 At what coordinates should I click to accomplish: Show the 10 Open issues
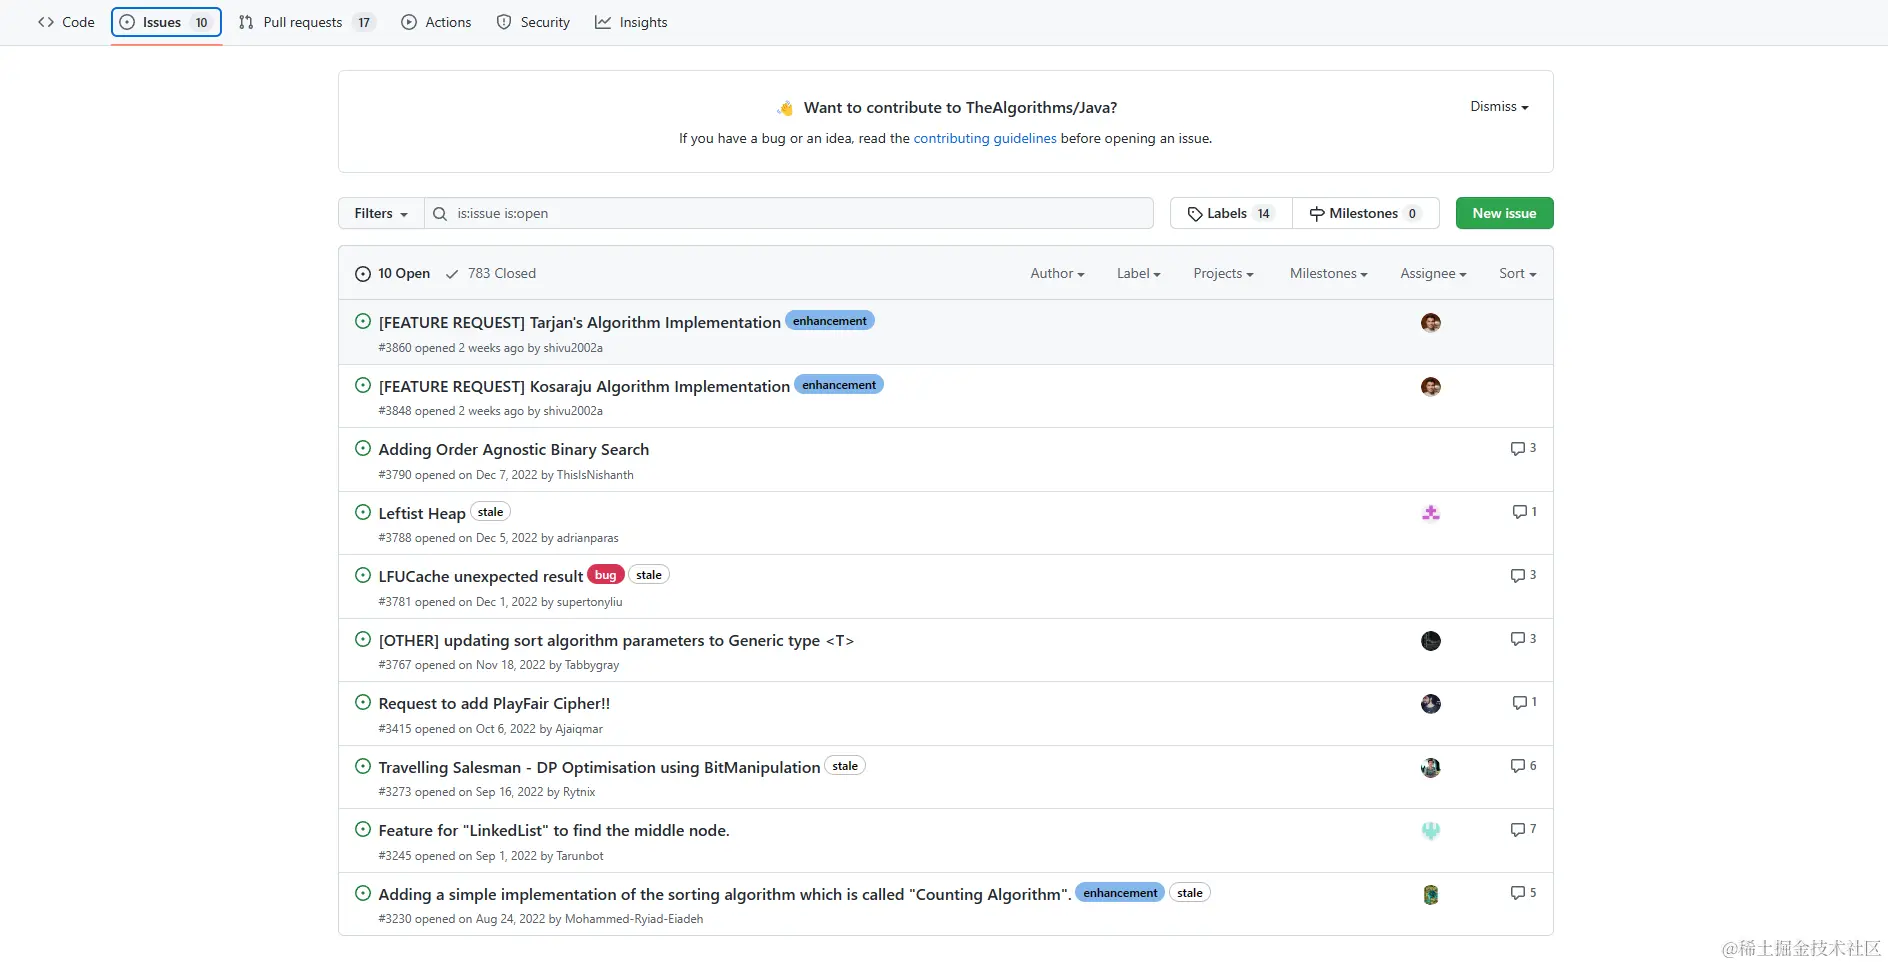coord(393,274)
